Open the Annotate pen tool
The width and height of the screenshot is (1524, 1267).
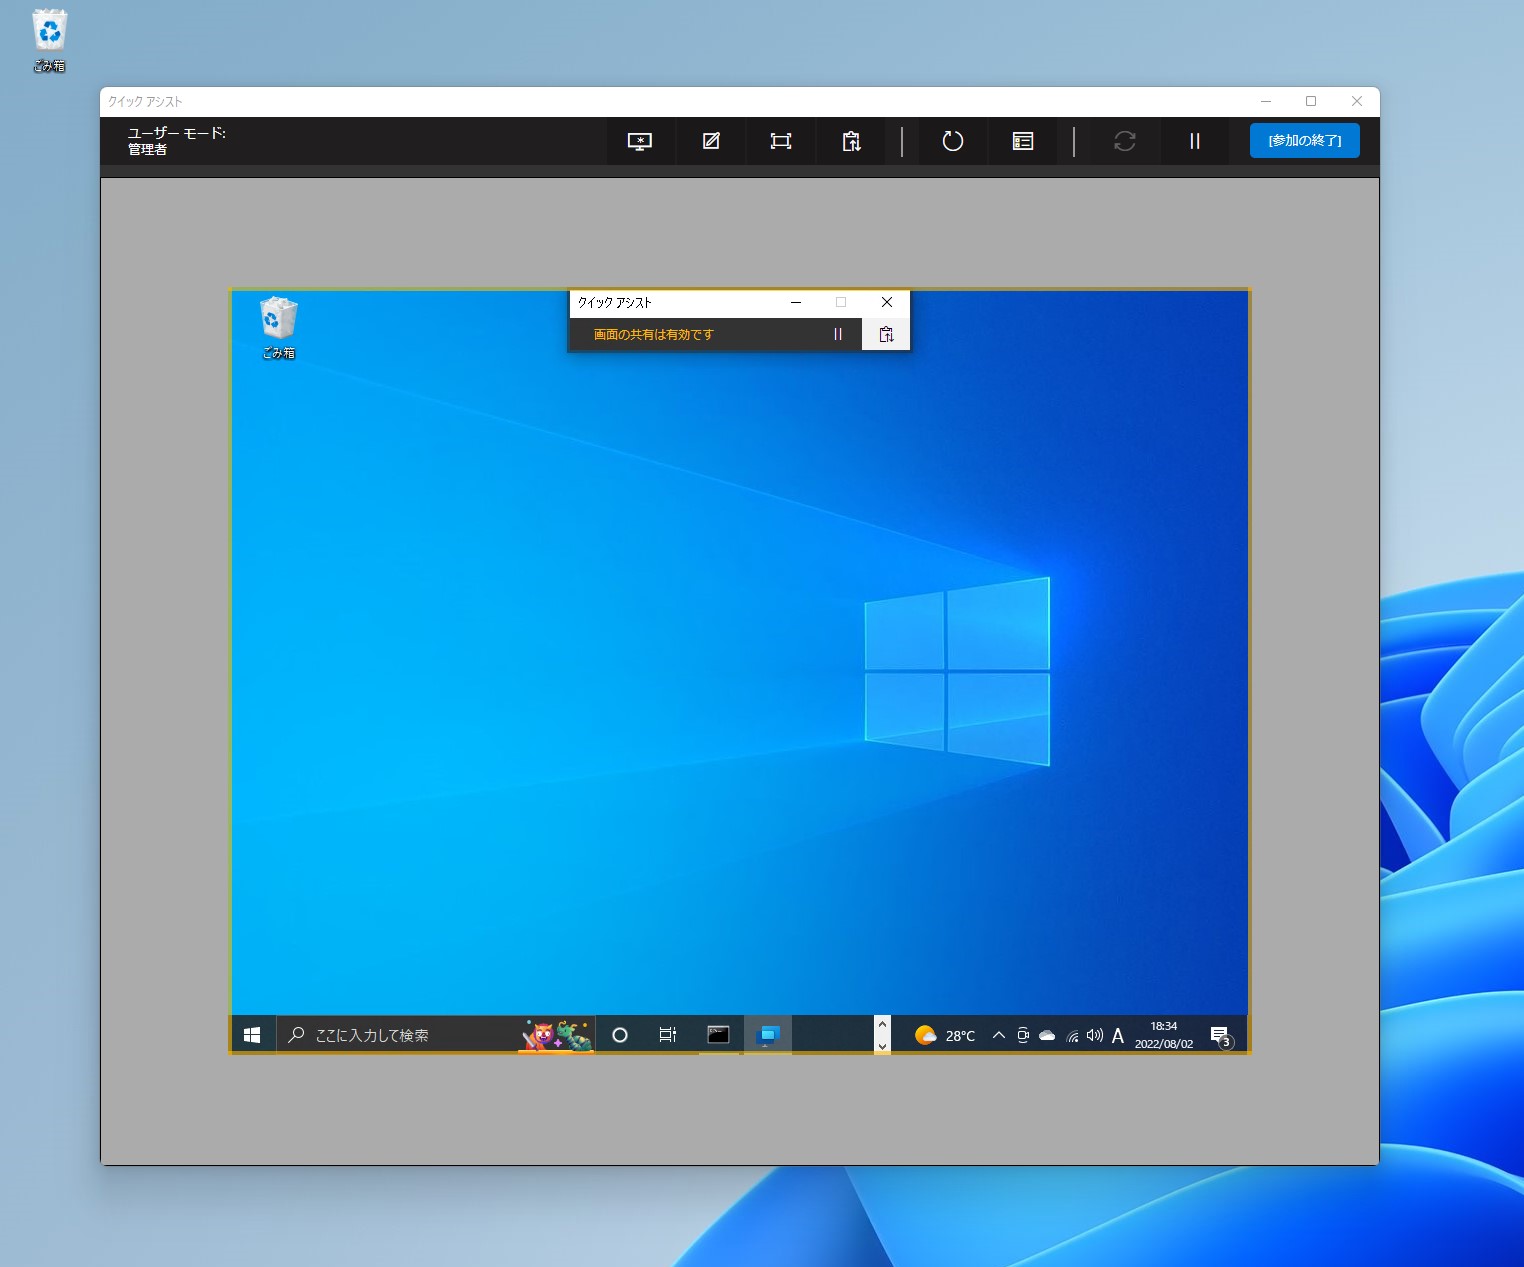pos(711,141)
